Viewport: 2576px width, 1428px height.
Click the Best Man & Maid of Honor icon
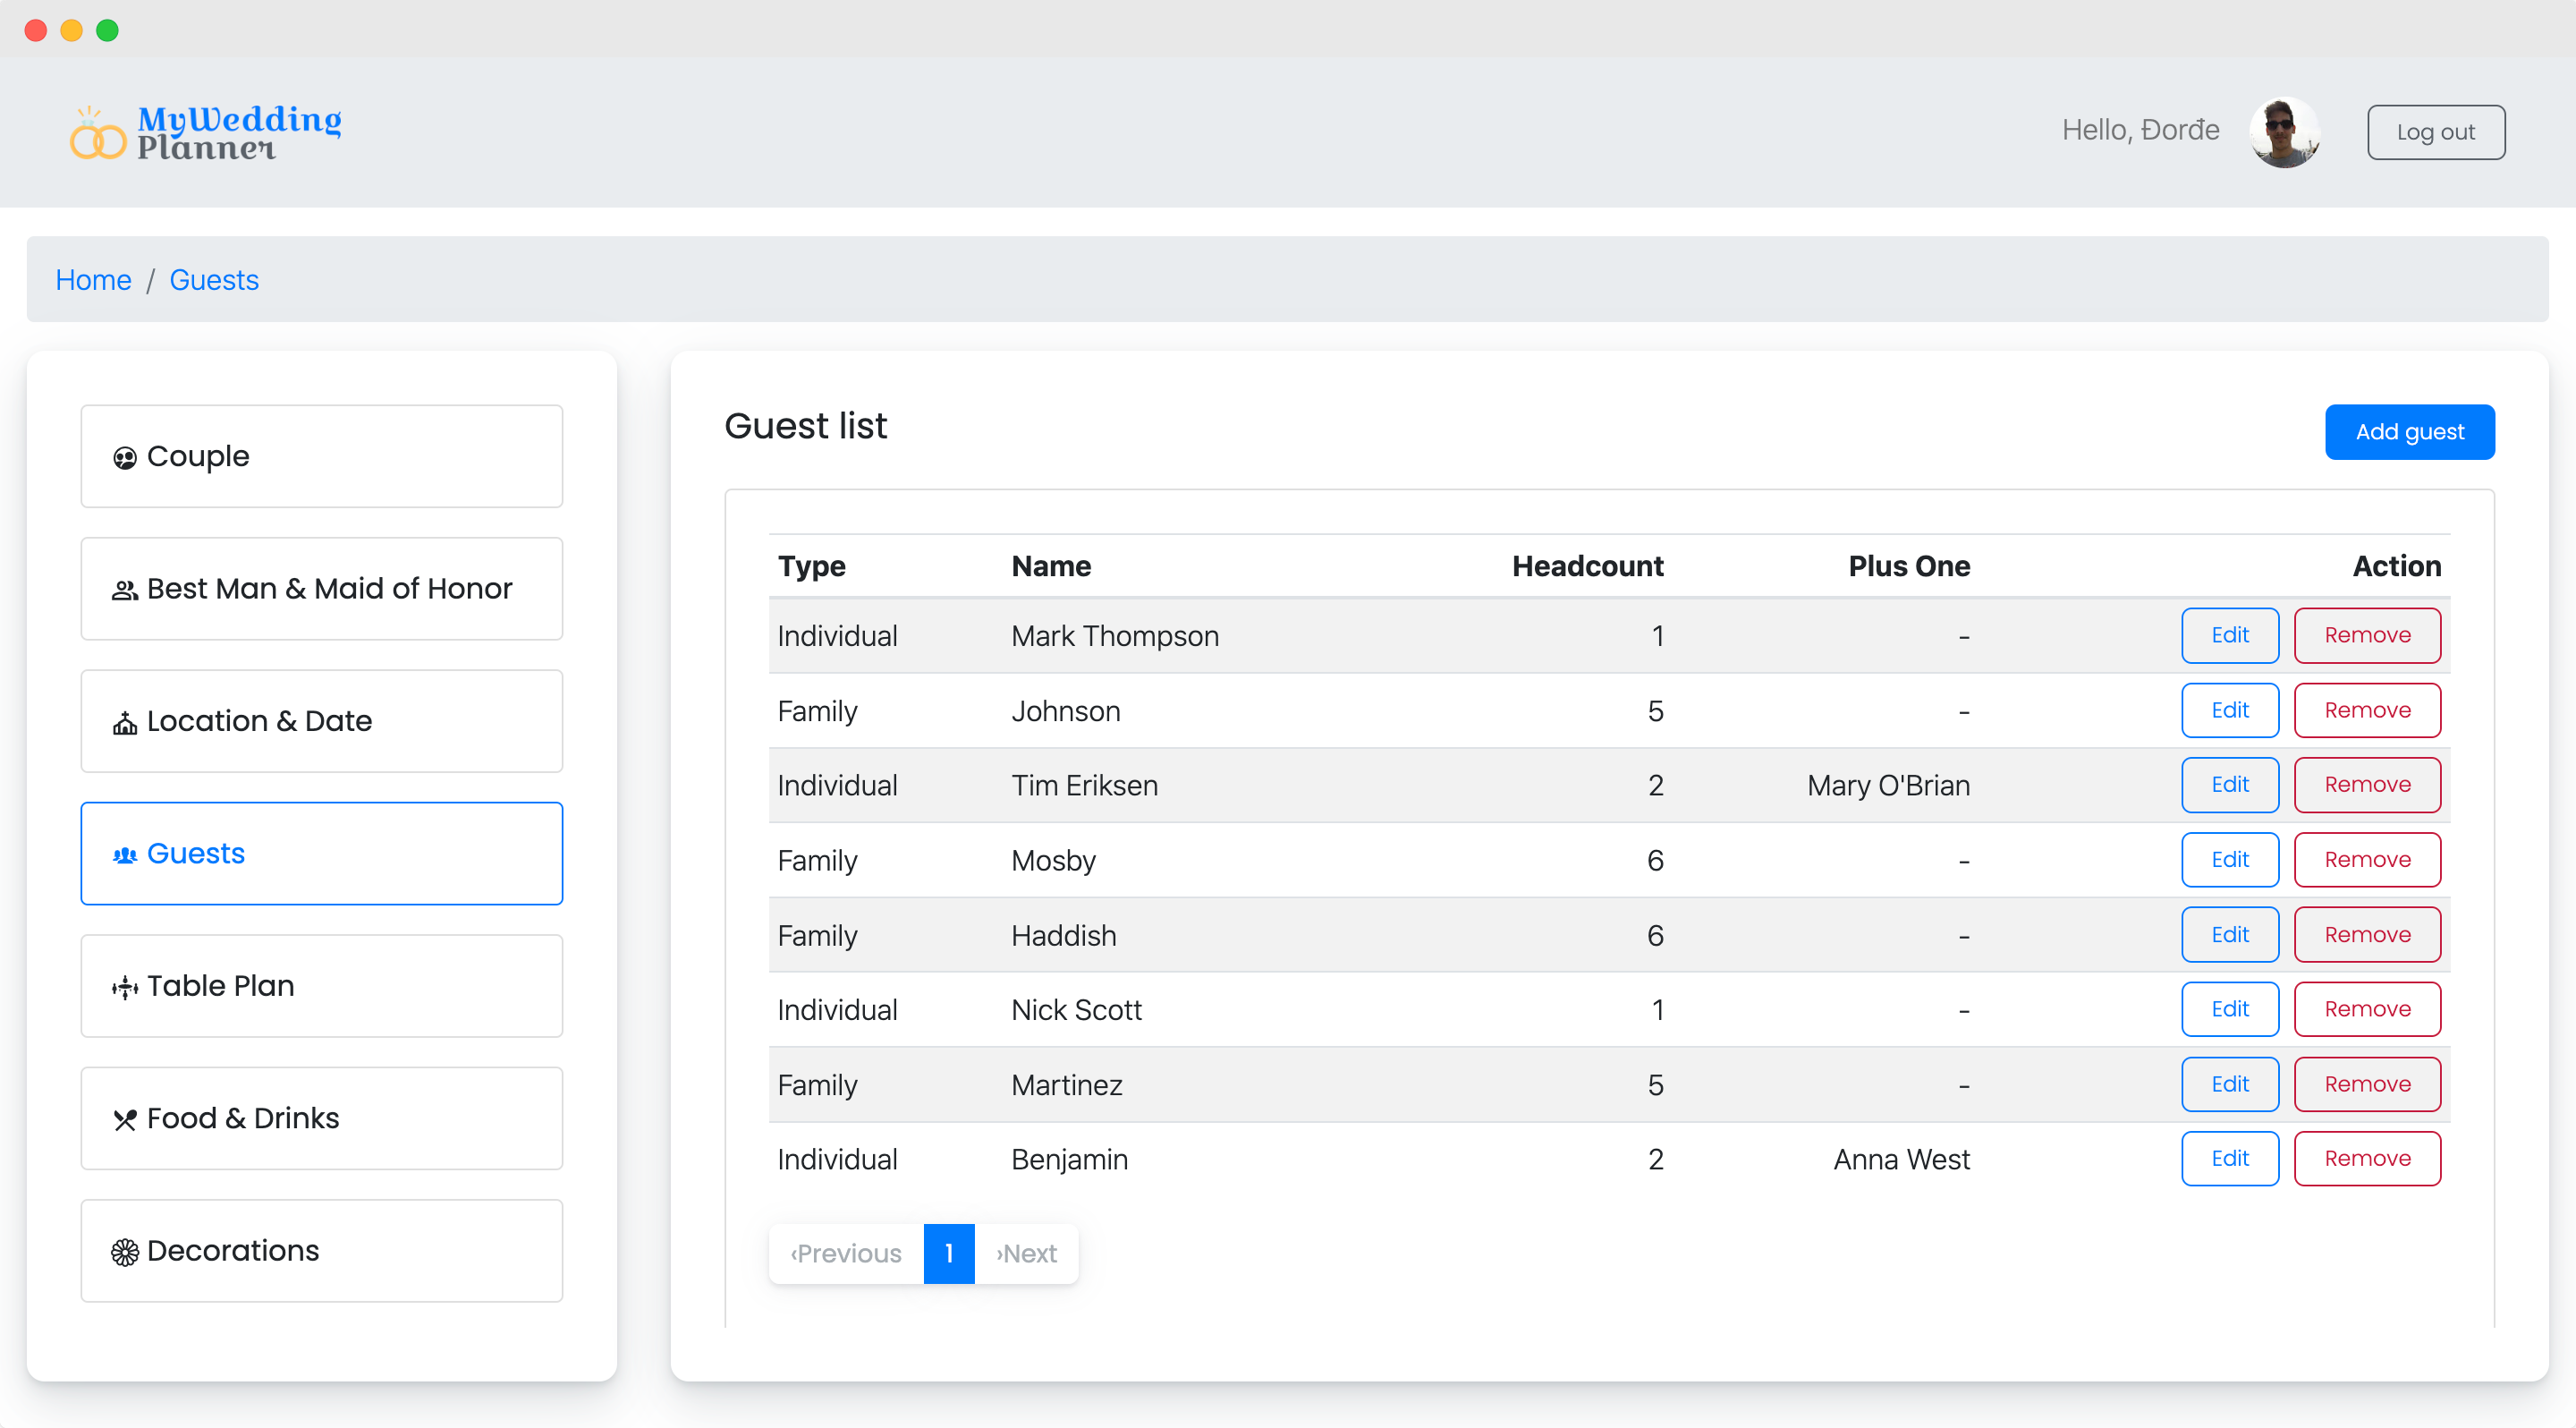124,589
